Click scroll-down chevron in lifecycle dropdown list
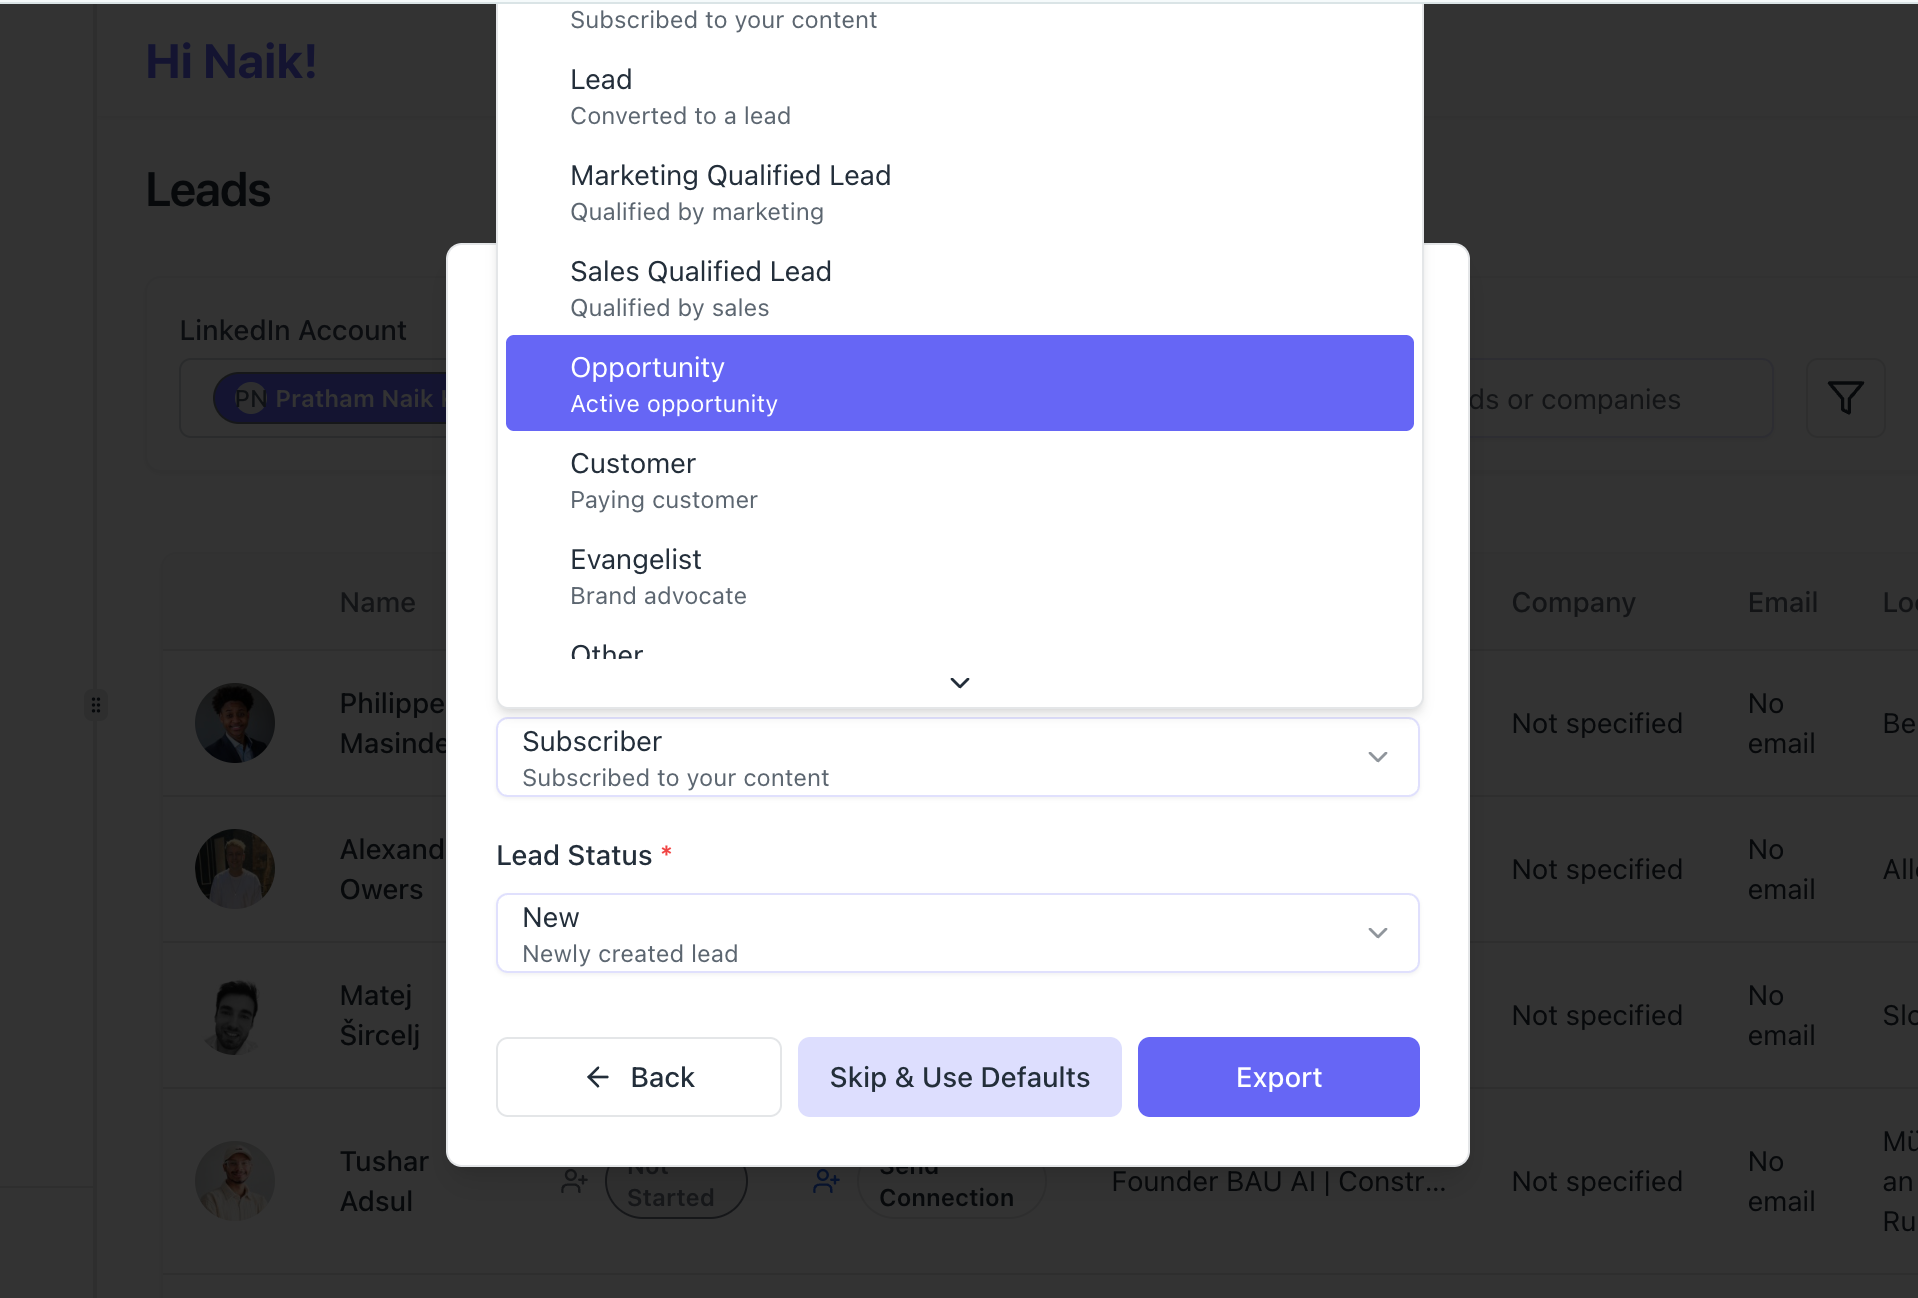The height and width of the screenshot is (1298, 1918). coord(959,683)
